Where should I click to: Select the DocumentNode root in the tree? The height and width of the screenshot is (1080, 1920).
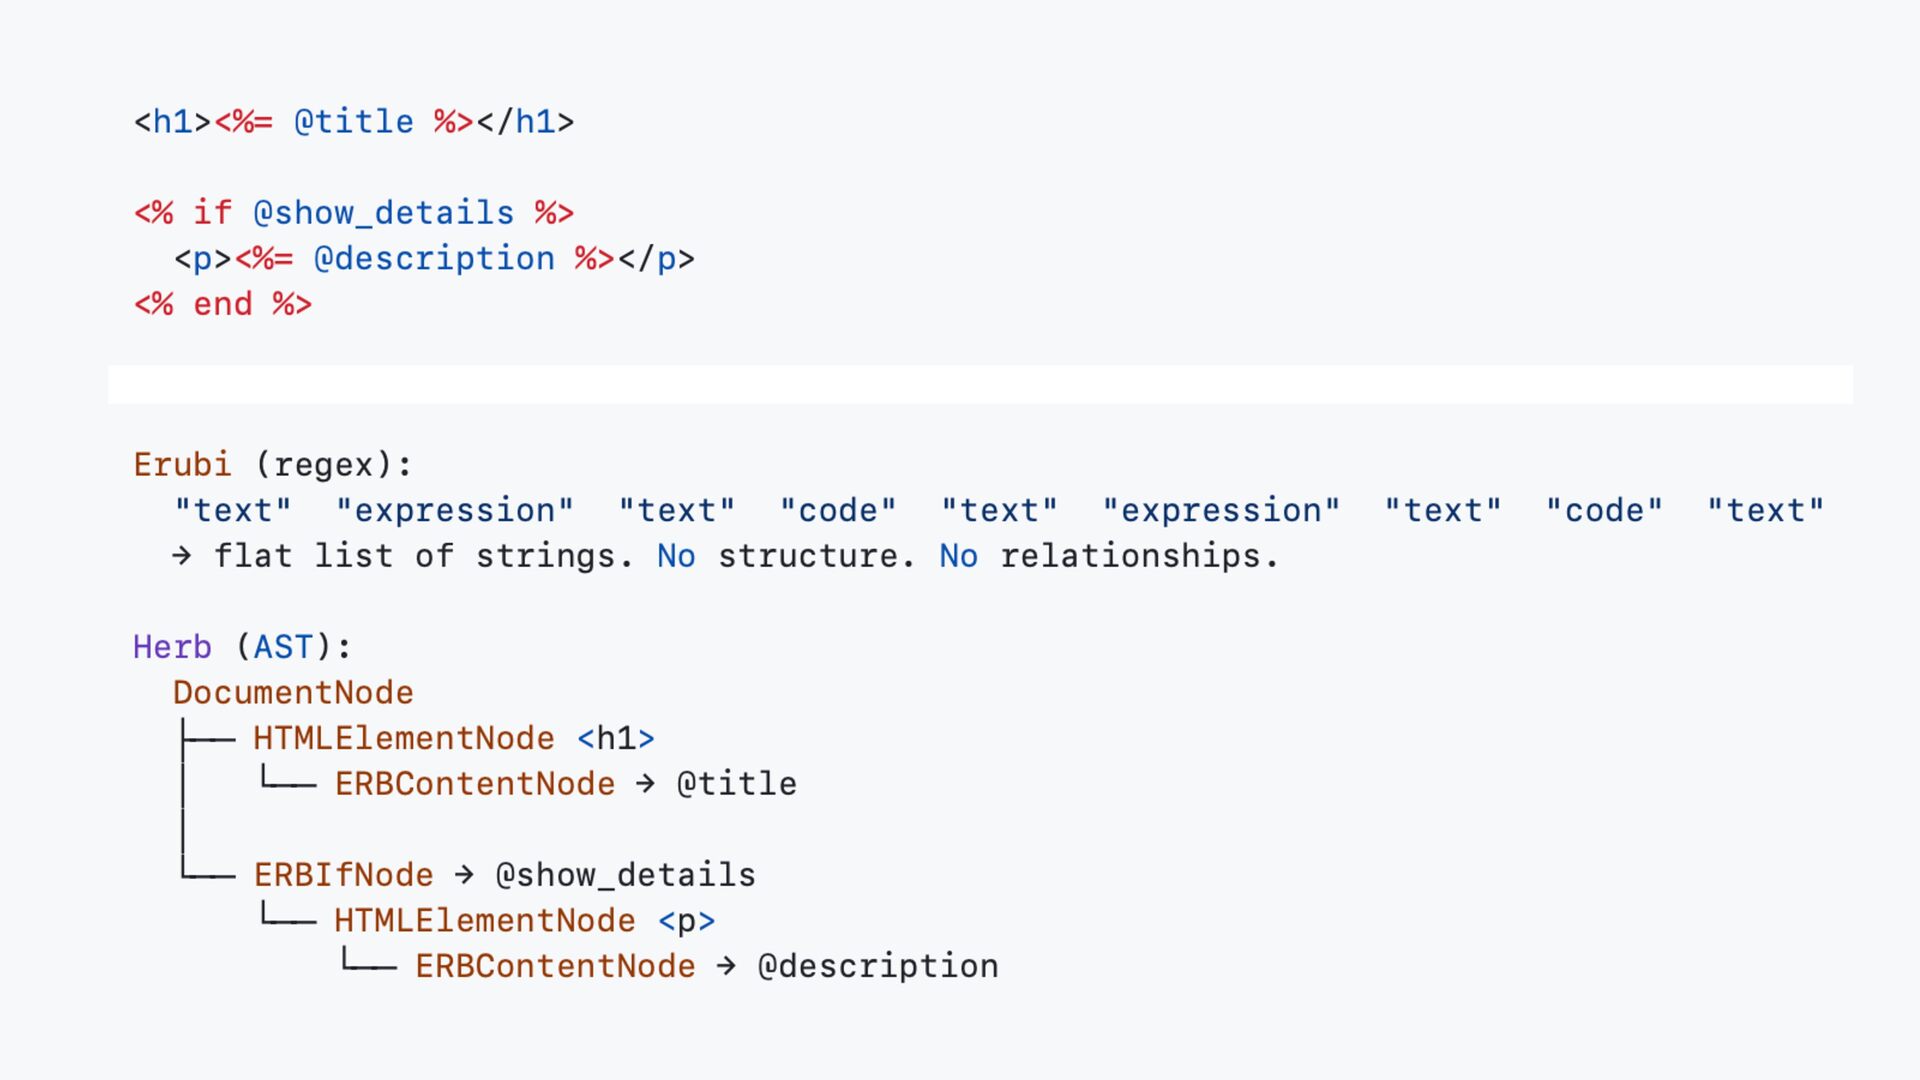(293, 693)
